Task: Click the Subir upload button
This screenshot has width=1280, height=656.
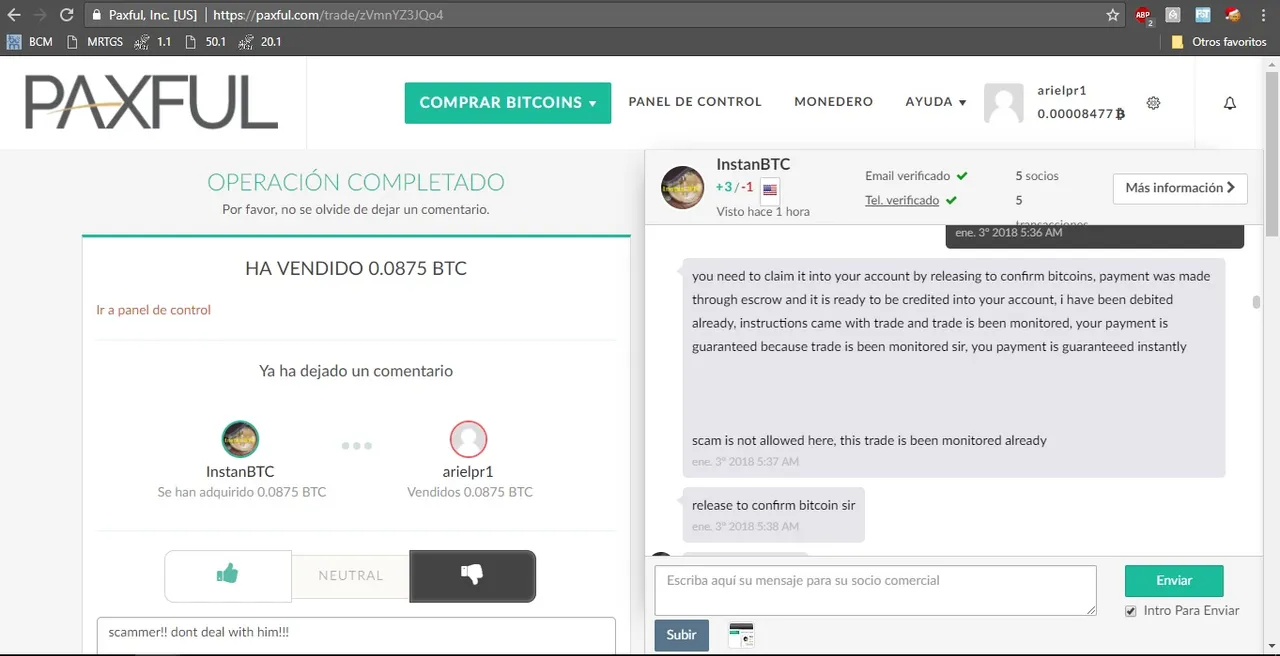Action: [682, 636]
